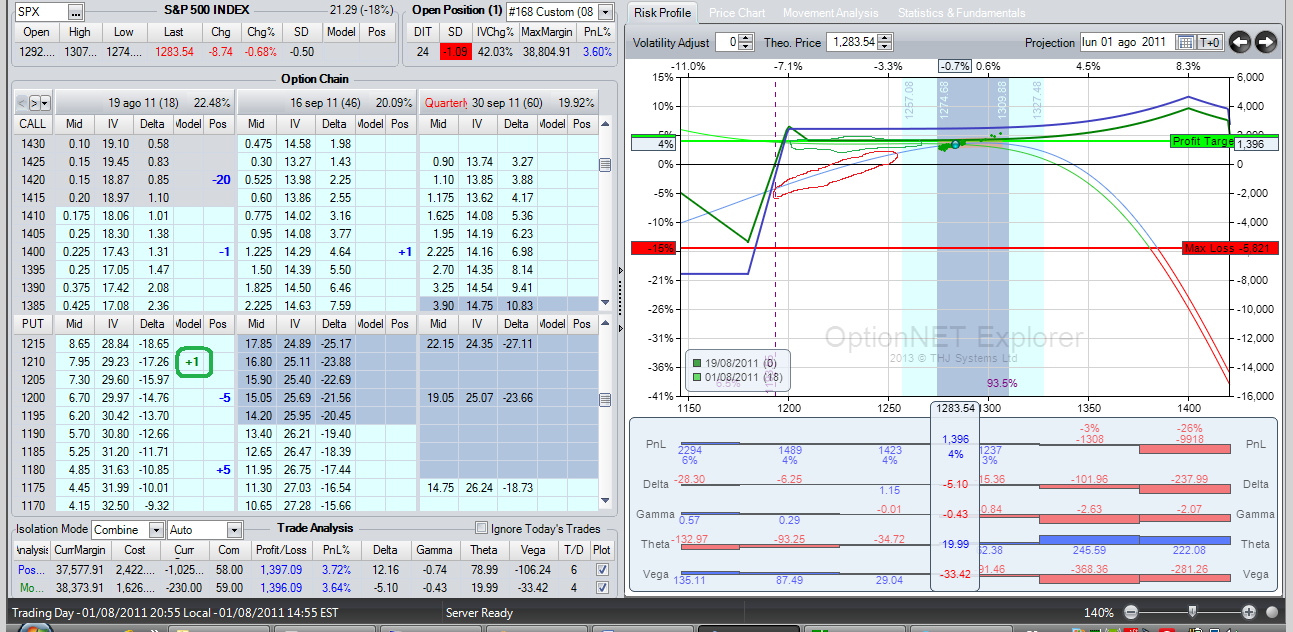Click the zoom slider handle in status bar
Screen dimensions: 1293x632
tap(1192, 611)
